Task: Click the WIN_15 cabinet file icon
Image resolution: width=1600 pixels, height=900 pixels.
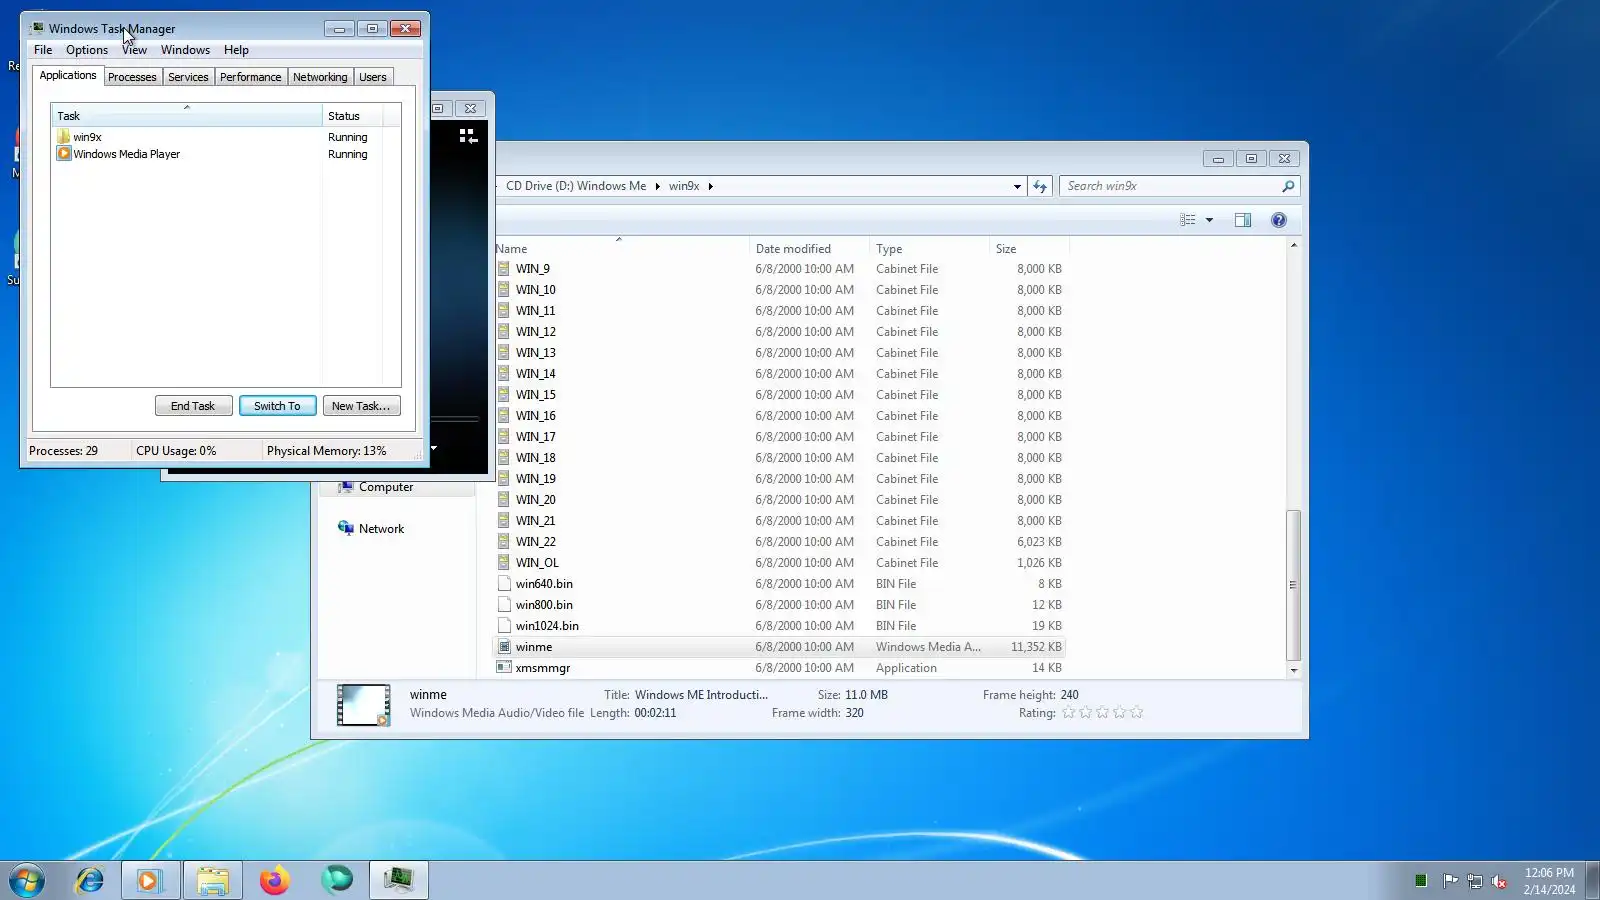Action: tap(504, 395)
